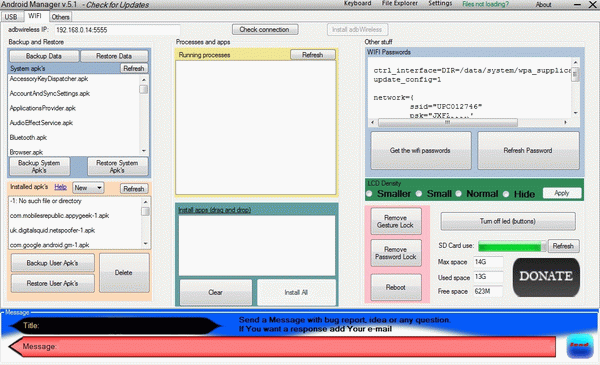This screenshot has height=365, width=600.
Task: Open the Settings menu item
Action: tap(440, 3)
